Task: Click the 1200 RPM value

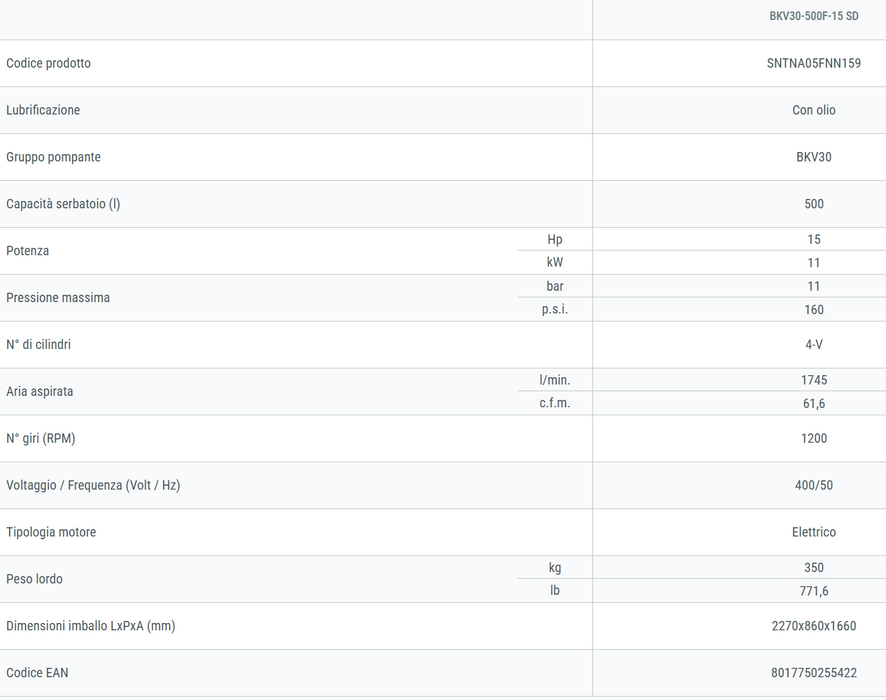Action: [x=814, y=438]
